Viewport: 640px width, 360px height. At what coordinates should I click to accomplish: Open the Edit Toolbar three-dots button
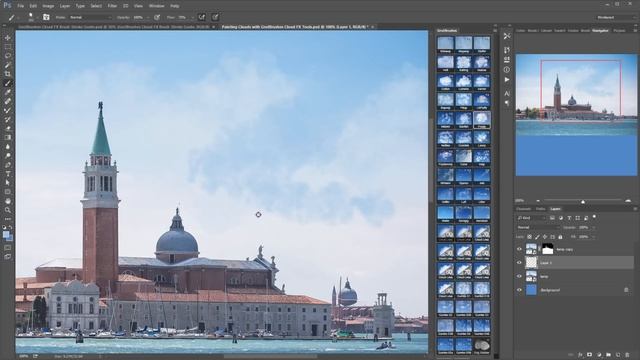click(x=8, y=219)
